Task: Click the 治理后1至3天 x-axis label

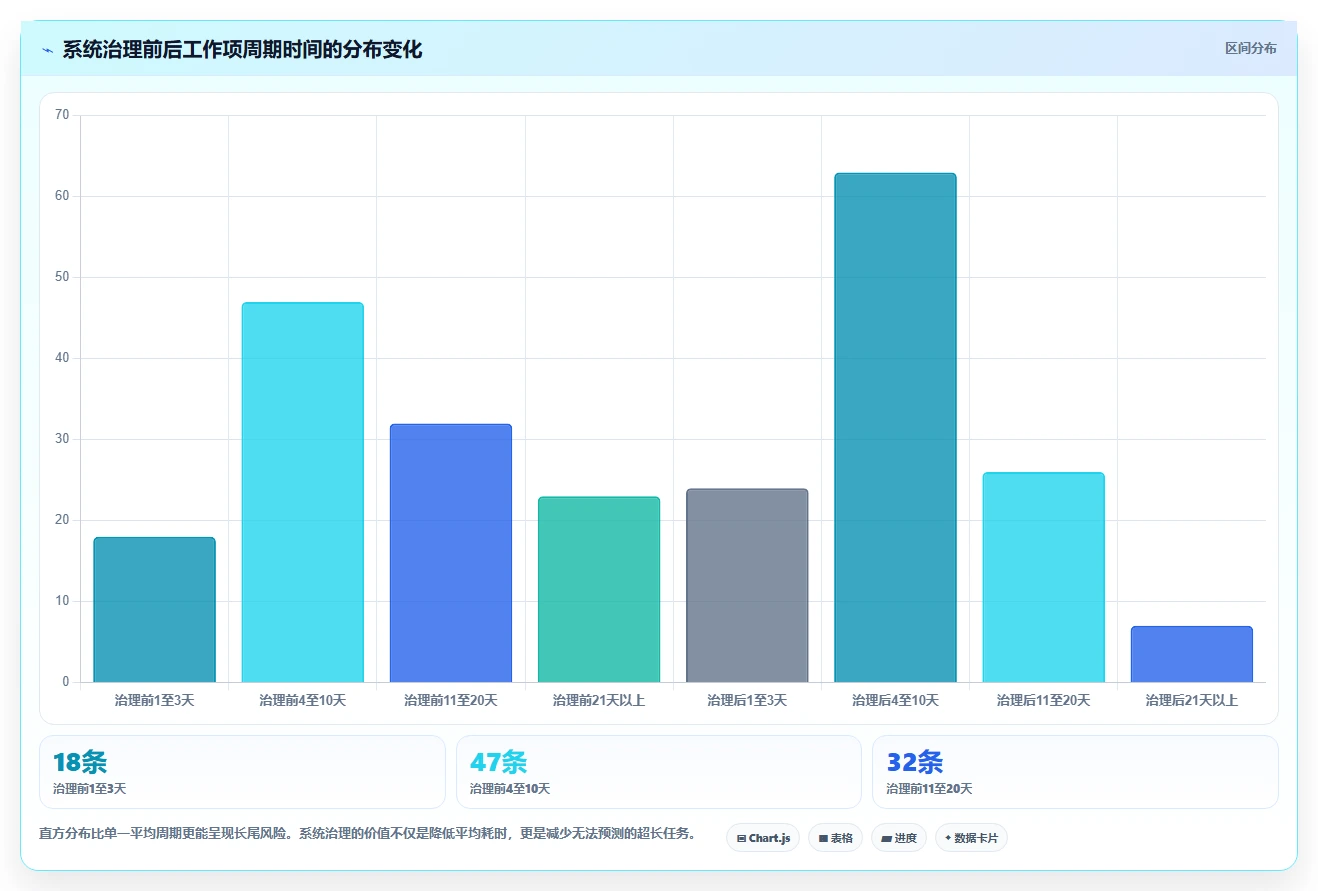Action: (x=747, y=700)
